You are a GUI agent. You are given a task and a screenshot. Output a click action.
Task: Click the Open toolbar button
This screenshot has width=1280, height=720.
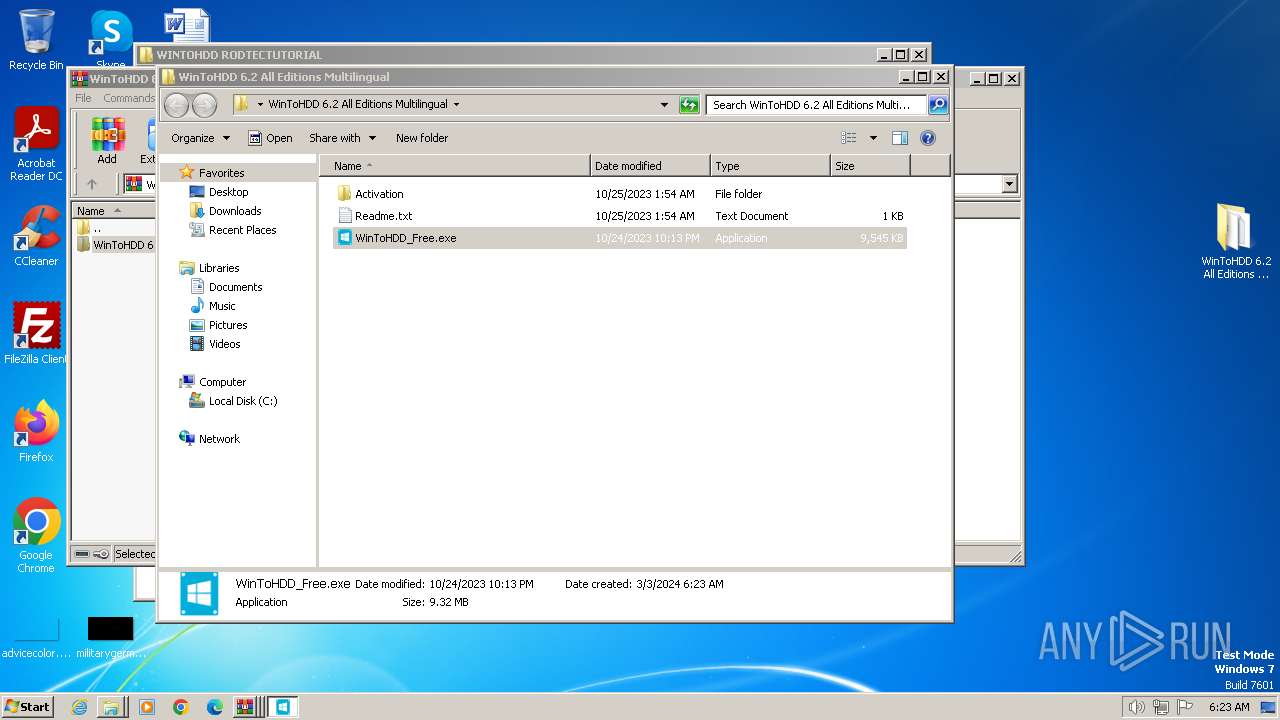click(270, 138)
